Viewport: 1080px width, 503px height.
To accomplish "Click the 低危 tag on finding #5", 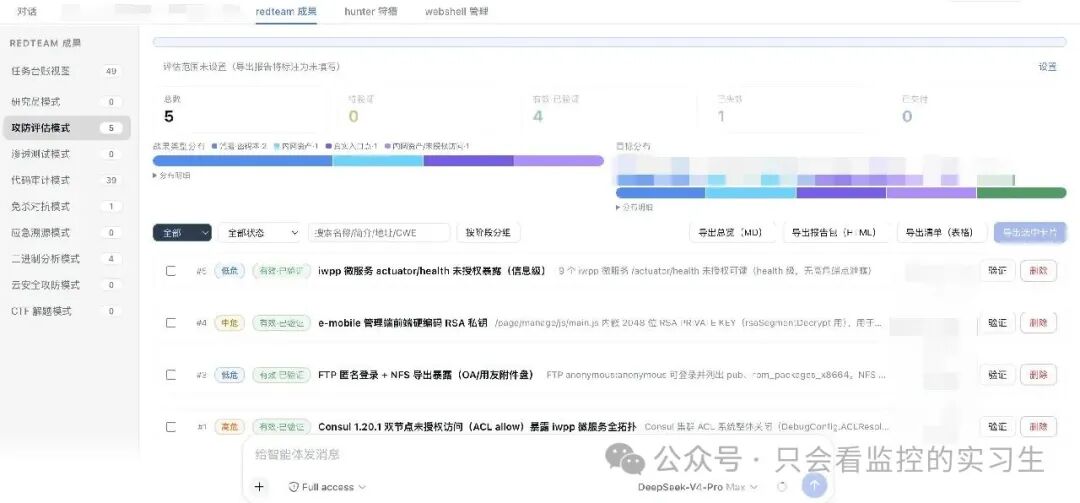I will click(x=229, y=271).
